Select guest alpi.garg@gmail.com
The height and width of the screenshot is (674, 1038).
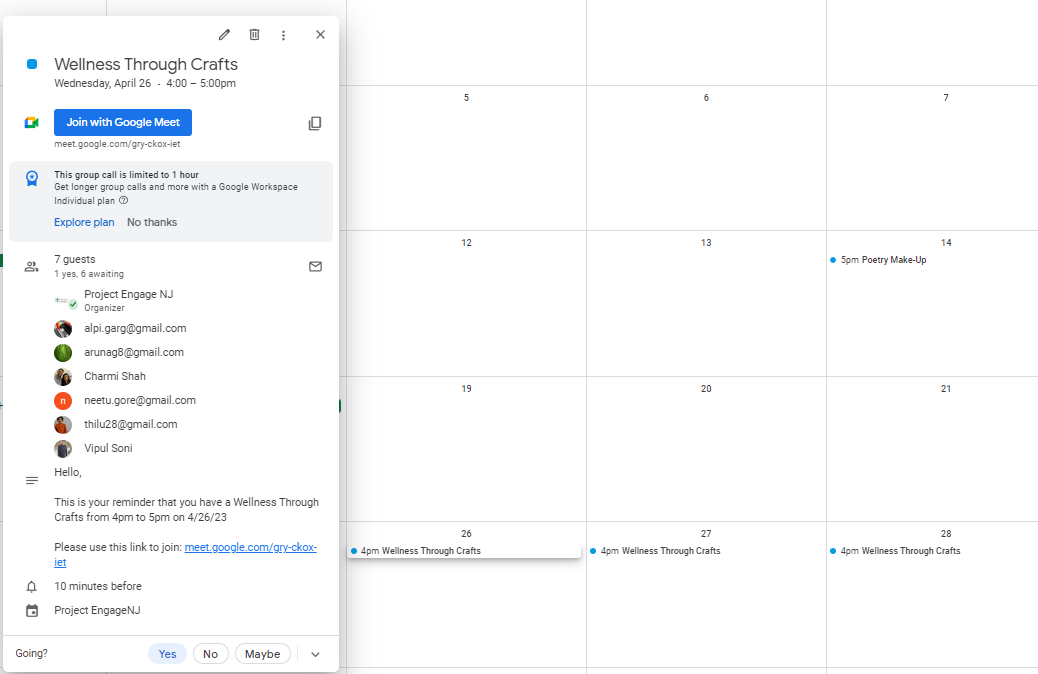click(x=135, y=328)
